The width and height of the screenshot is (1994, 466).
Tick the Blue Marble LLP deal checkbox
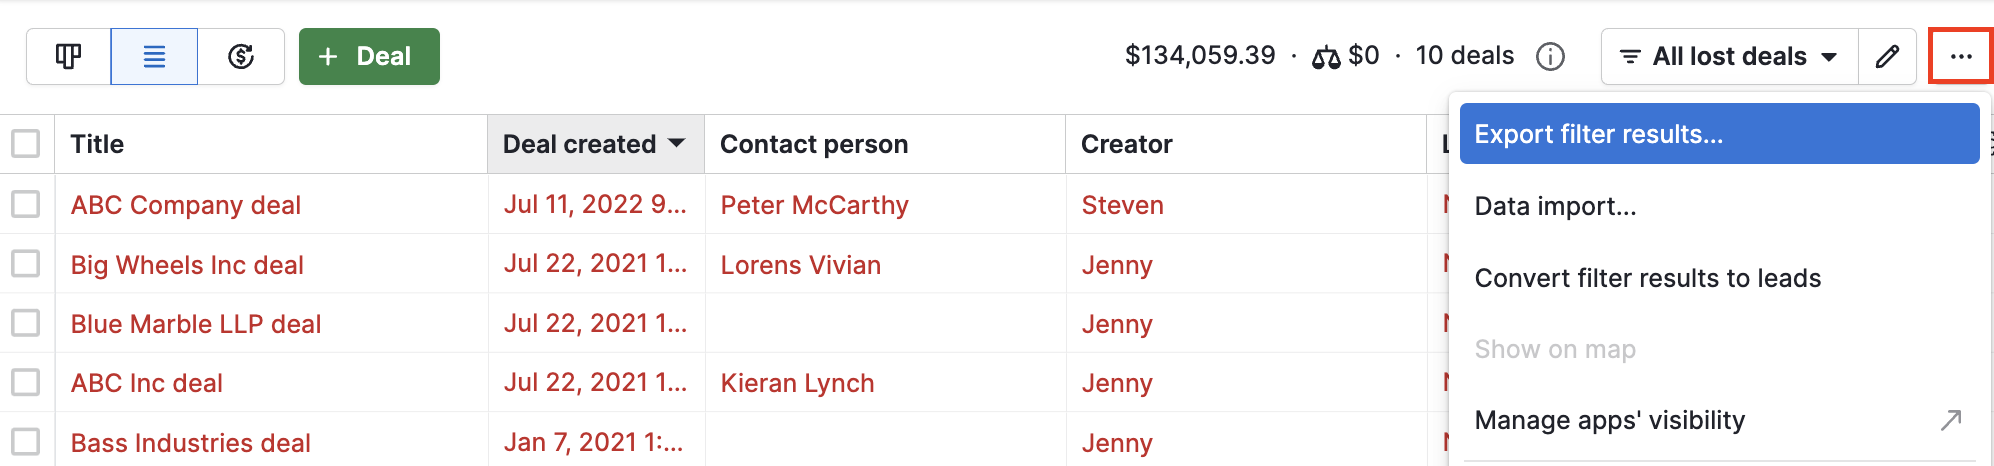[x=26, y=323]
